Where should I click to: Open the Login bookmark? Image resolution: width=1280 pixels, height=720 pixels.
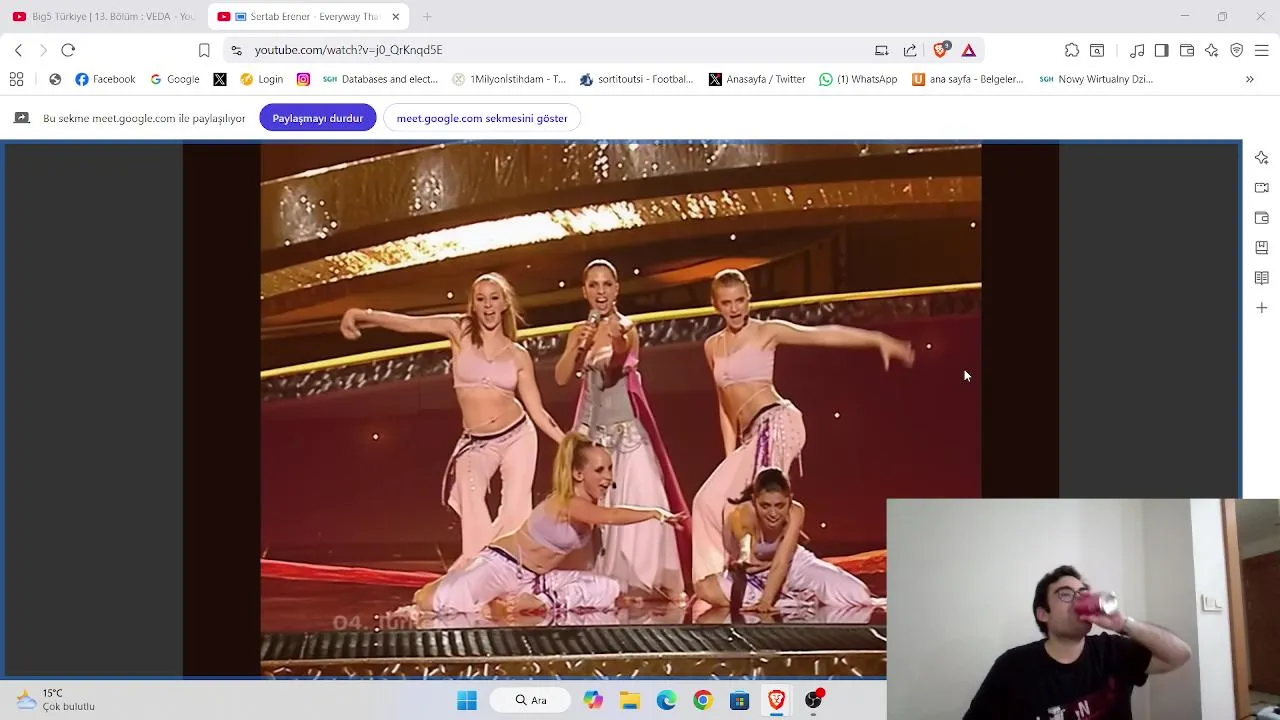261,79
